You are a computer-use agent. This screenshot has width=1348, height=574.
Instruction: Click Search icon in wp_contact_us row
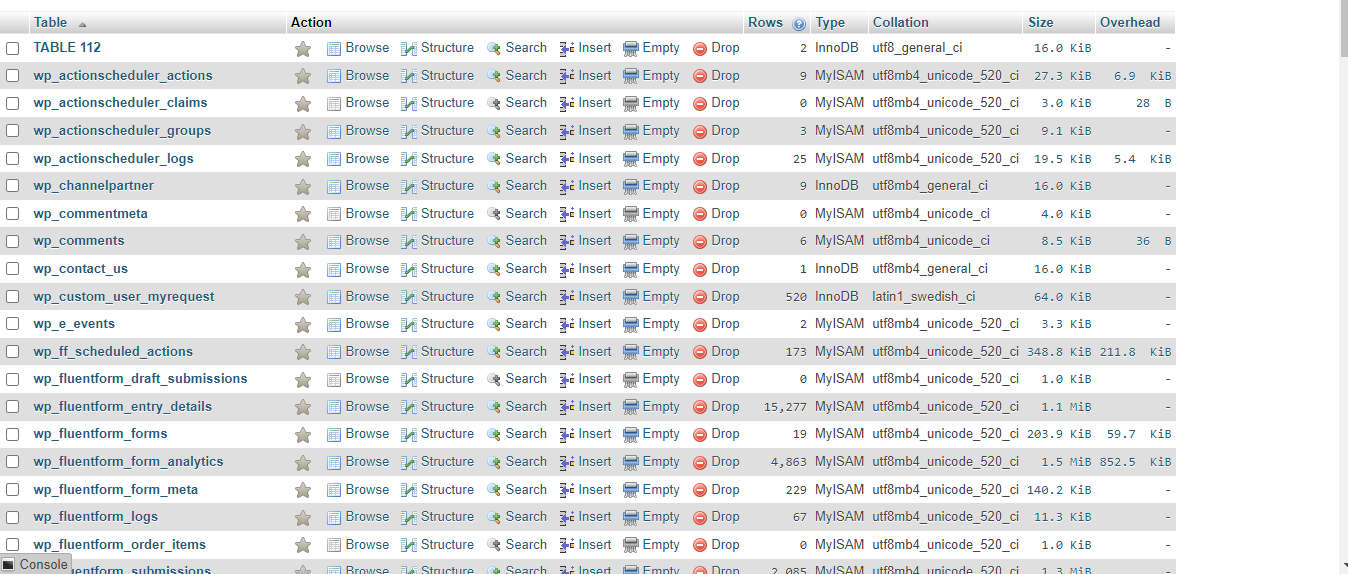tap(494, 269)
